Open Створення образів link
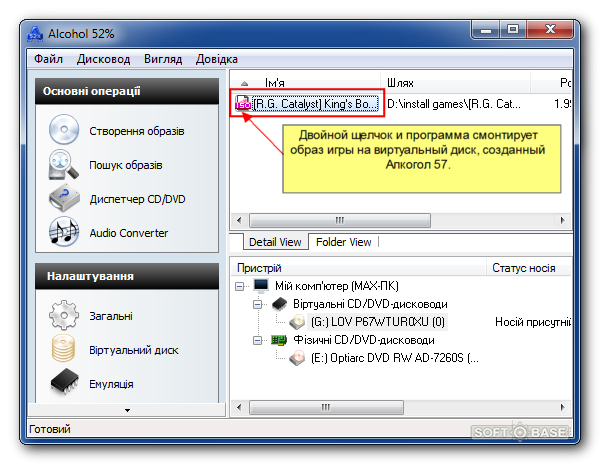The width and height of the screenshot is (600, 464). coord(137,131)
